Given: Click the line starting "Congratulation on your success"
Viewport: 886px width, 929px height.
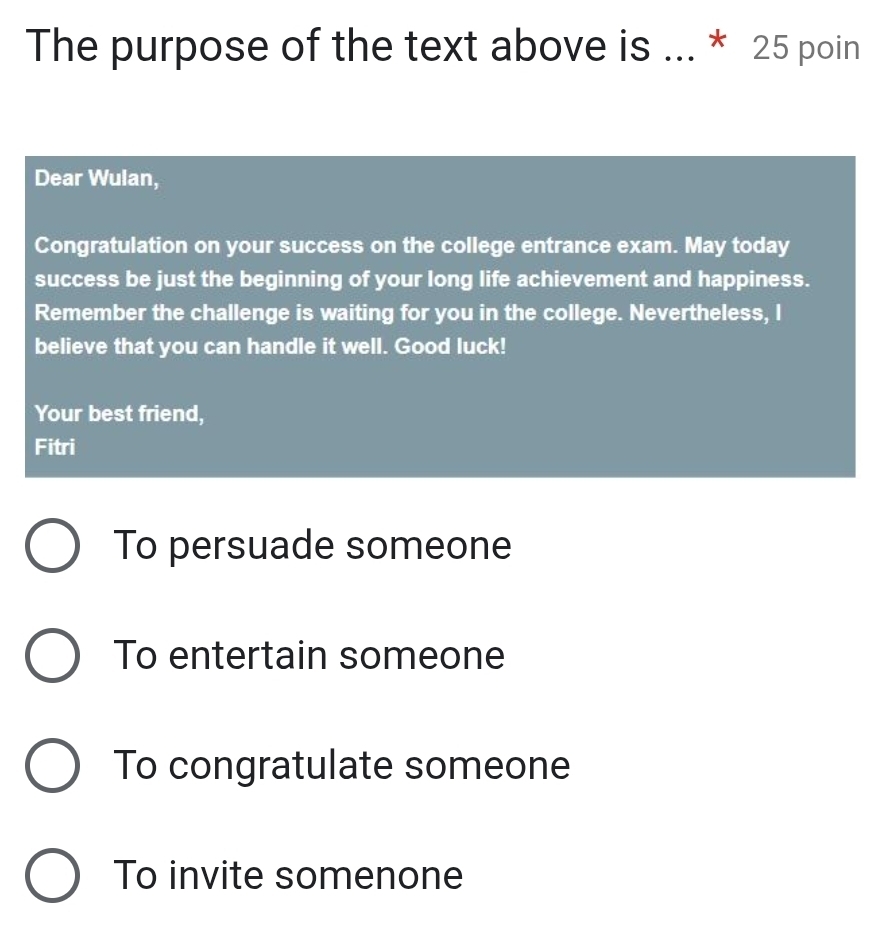Looking at the screenshot, I should click(x=412, y=246).
